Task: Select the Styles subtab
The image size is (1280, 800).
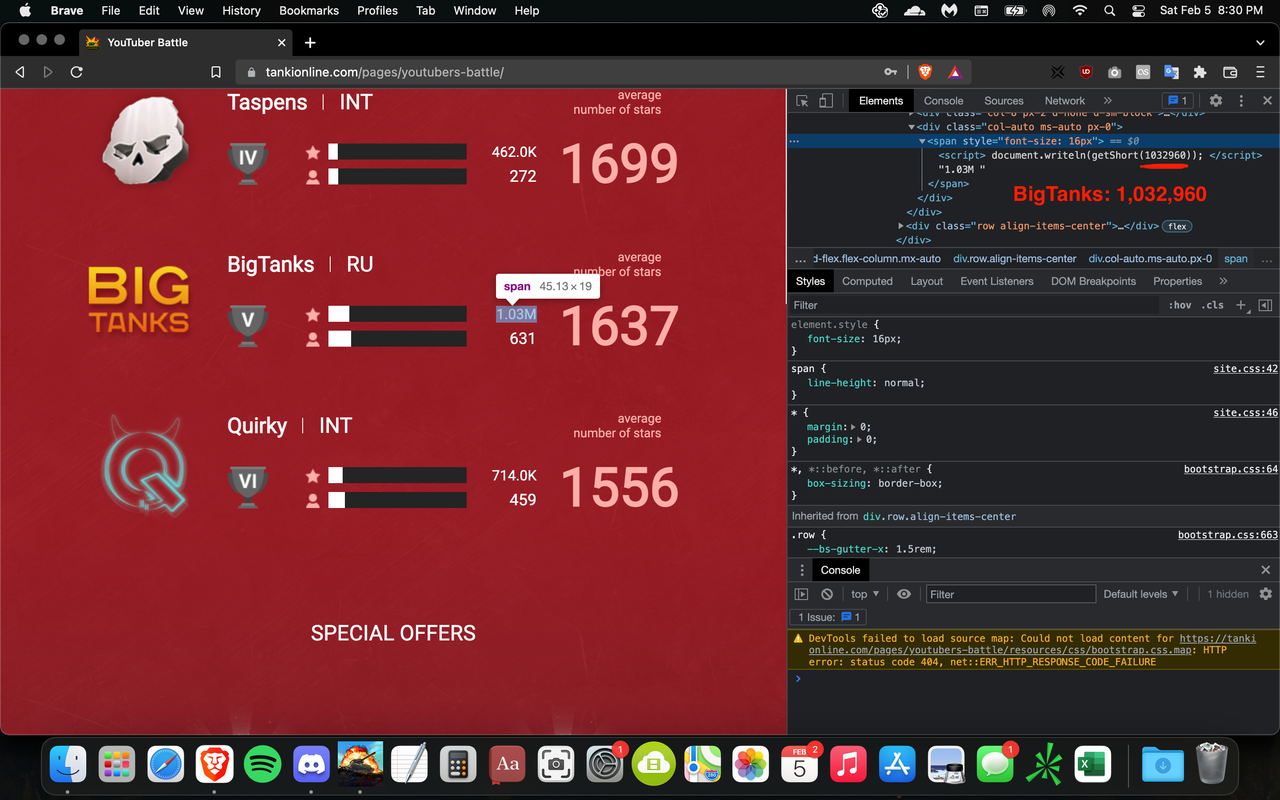Action: click(x=810, y=281)
